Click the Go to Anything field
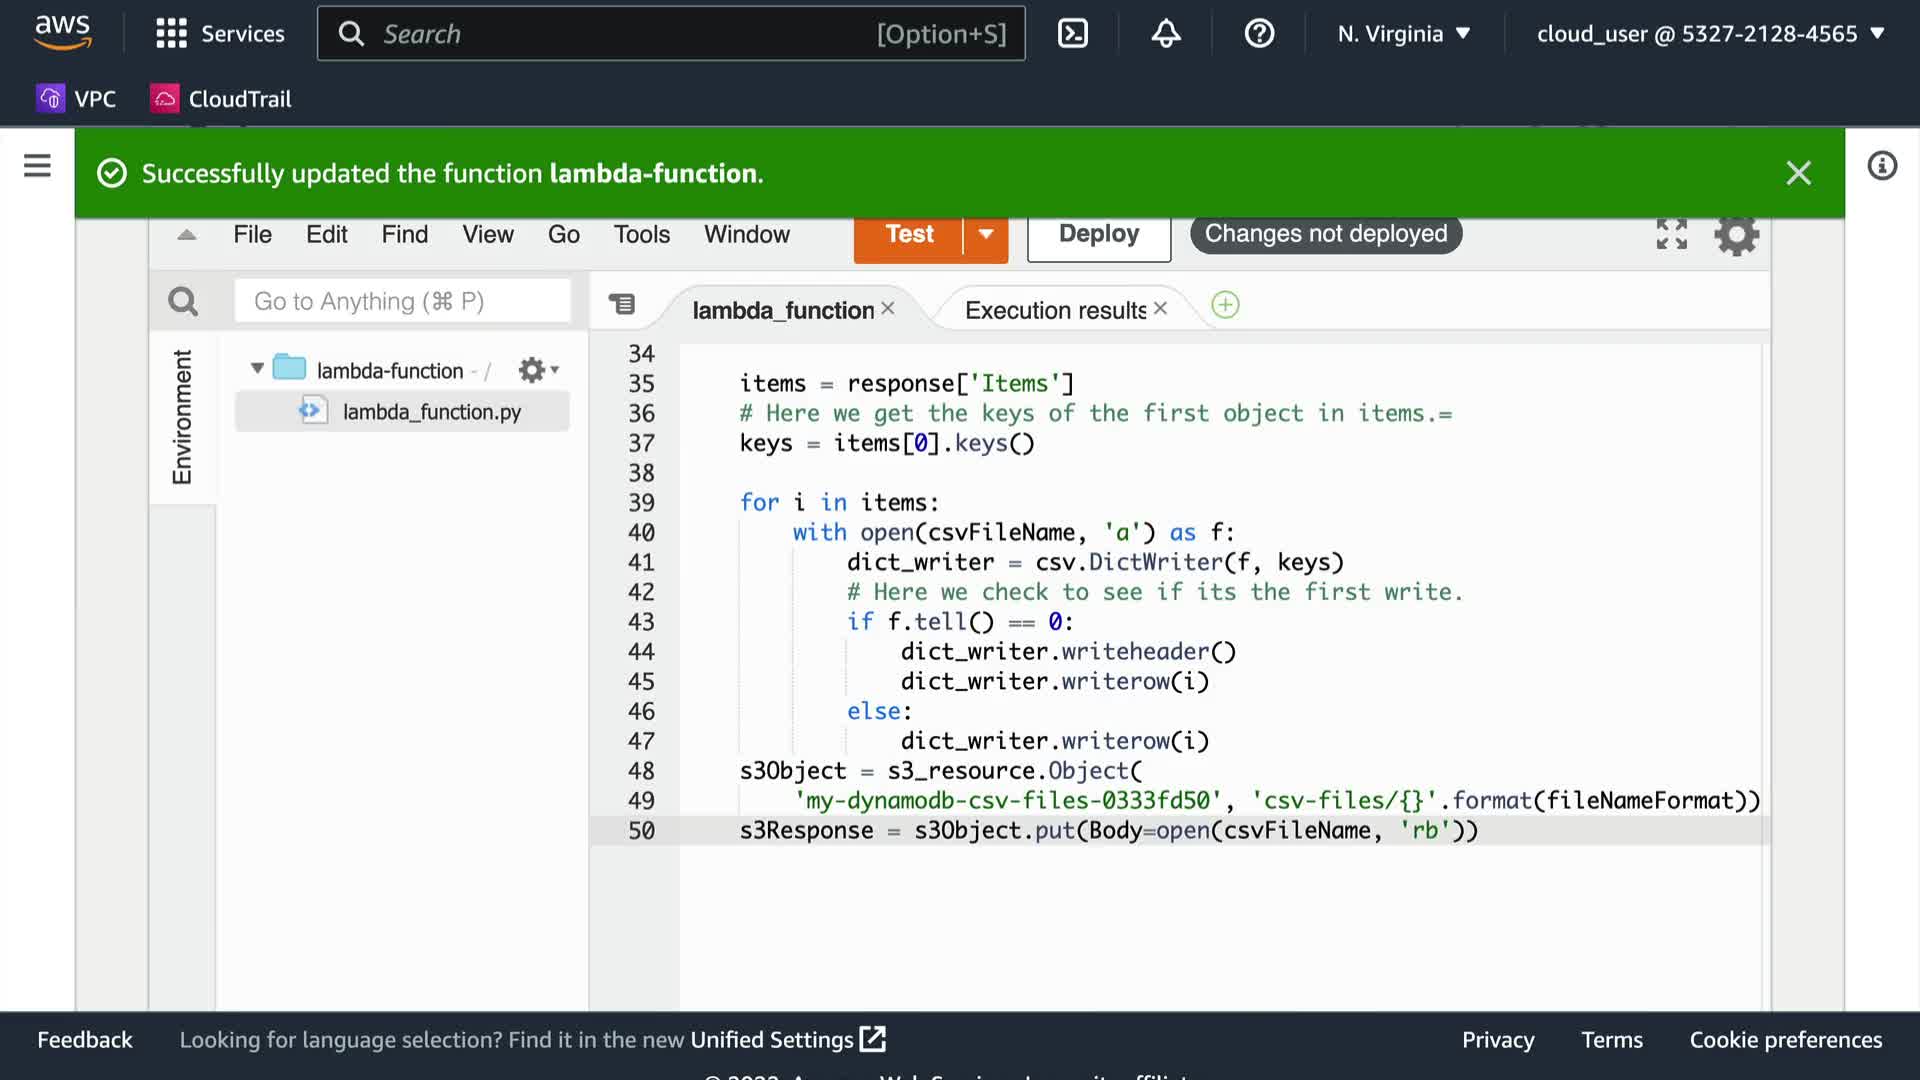This screenshot has height=1080, width=1920. click(x=402, y=301)
